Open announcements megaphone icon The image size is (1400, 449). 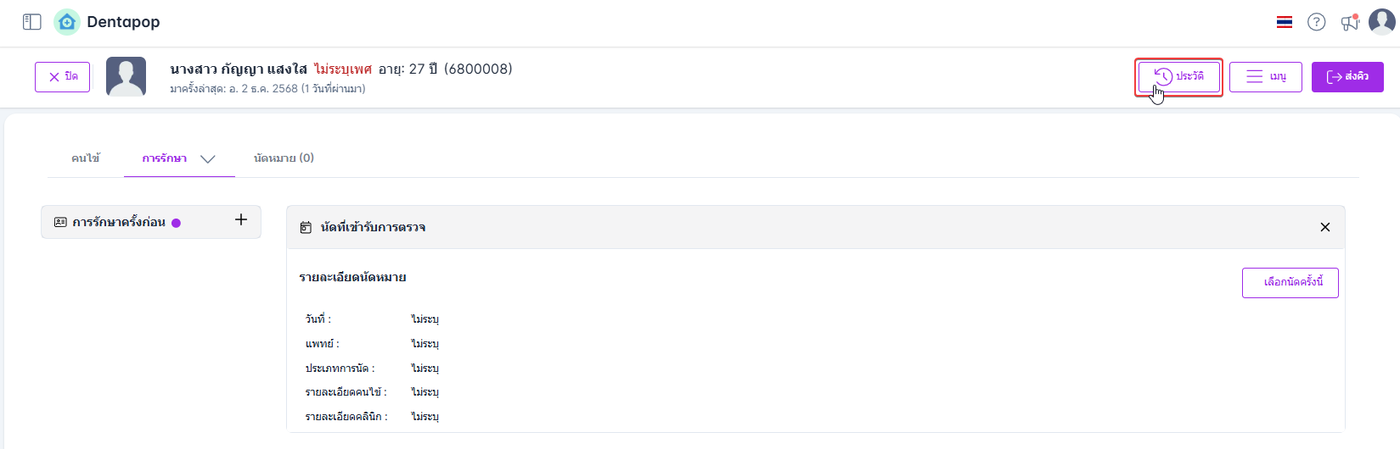pos(1350,22)
